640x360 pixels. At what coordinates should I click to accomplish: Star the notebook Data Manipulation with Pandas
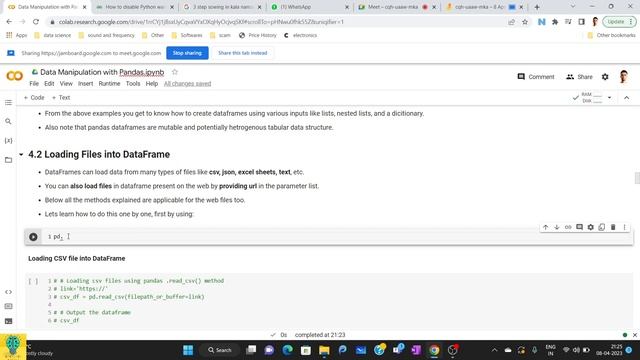click(x=175, y=72)
